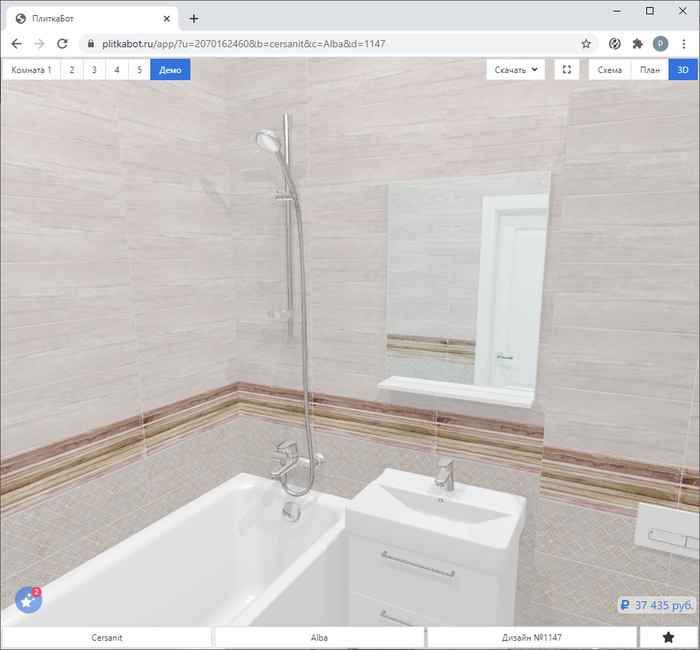Viewport: 700px width, 650px height.
Task: Open the browser extensions puzzle icon
Action: point(638,44)
